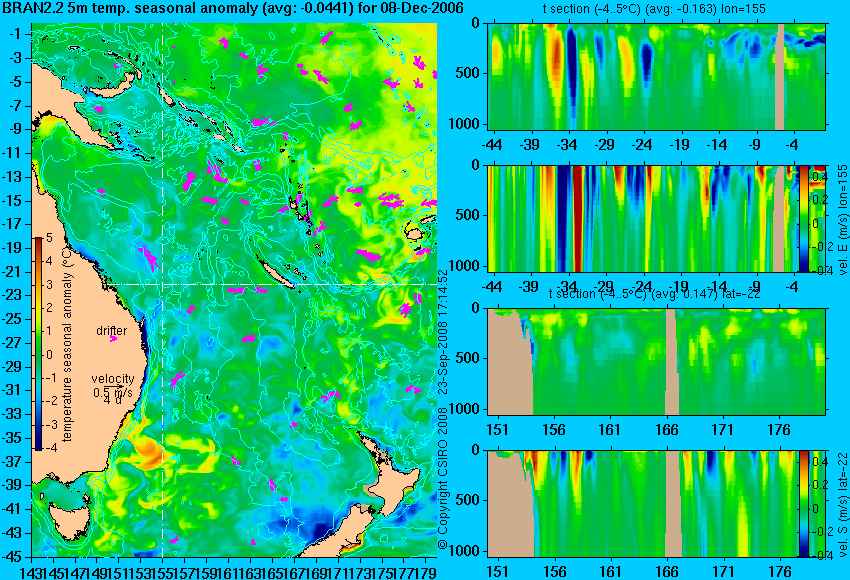Click the '-23' latitude tick label on the map

(13, 295)
